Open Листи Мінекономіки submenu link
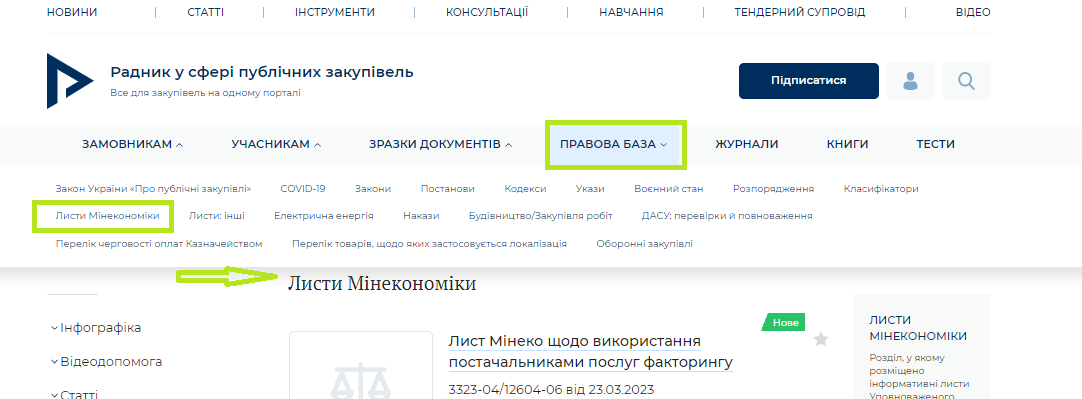The image size is (1082, 399). point(103,216)
